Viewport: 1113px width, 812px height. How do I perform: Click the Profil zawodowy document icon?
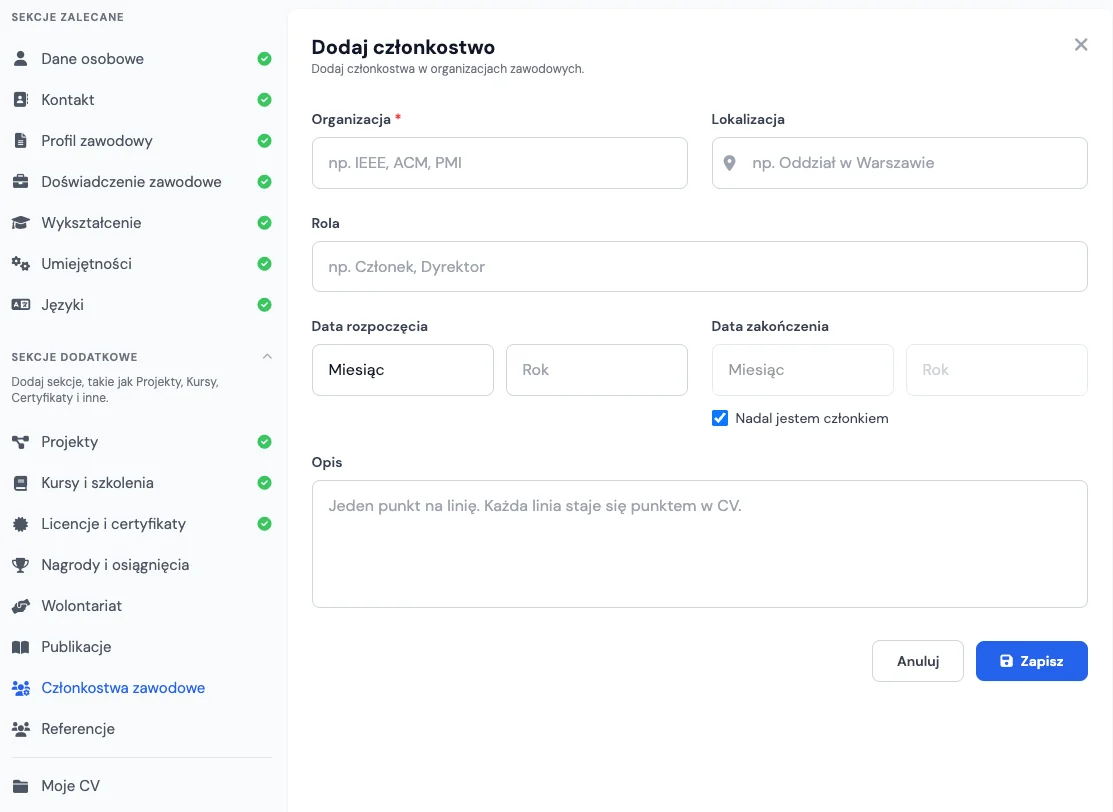point(21,141)
